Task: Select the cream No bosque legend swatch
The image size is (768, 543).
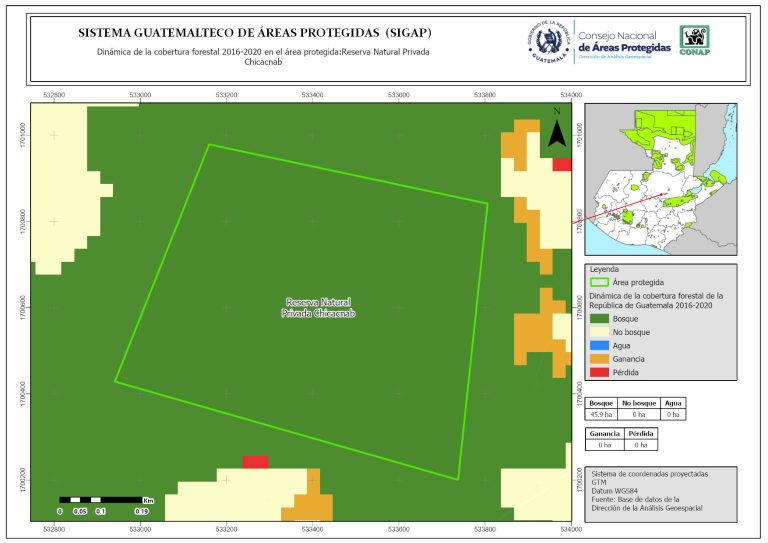Action: (x=598, y=331)
